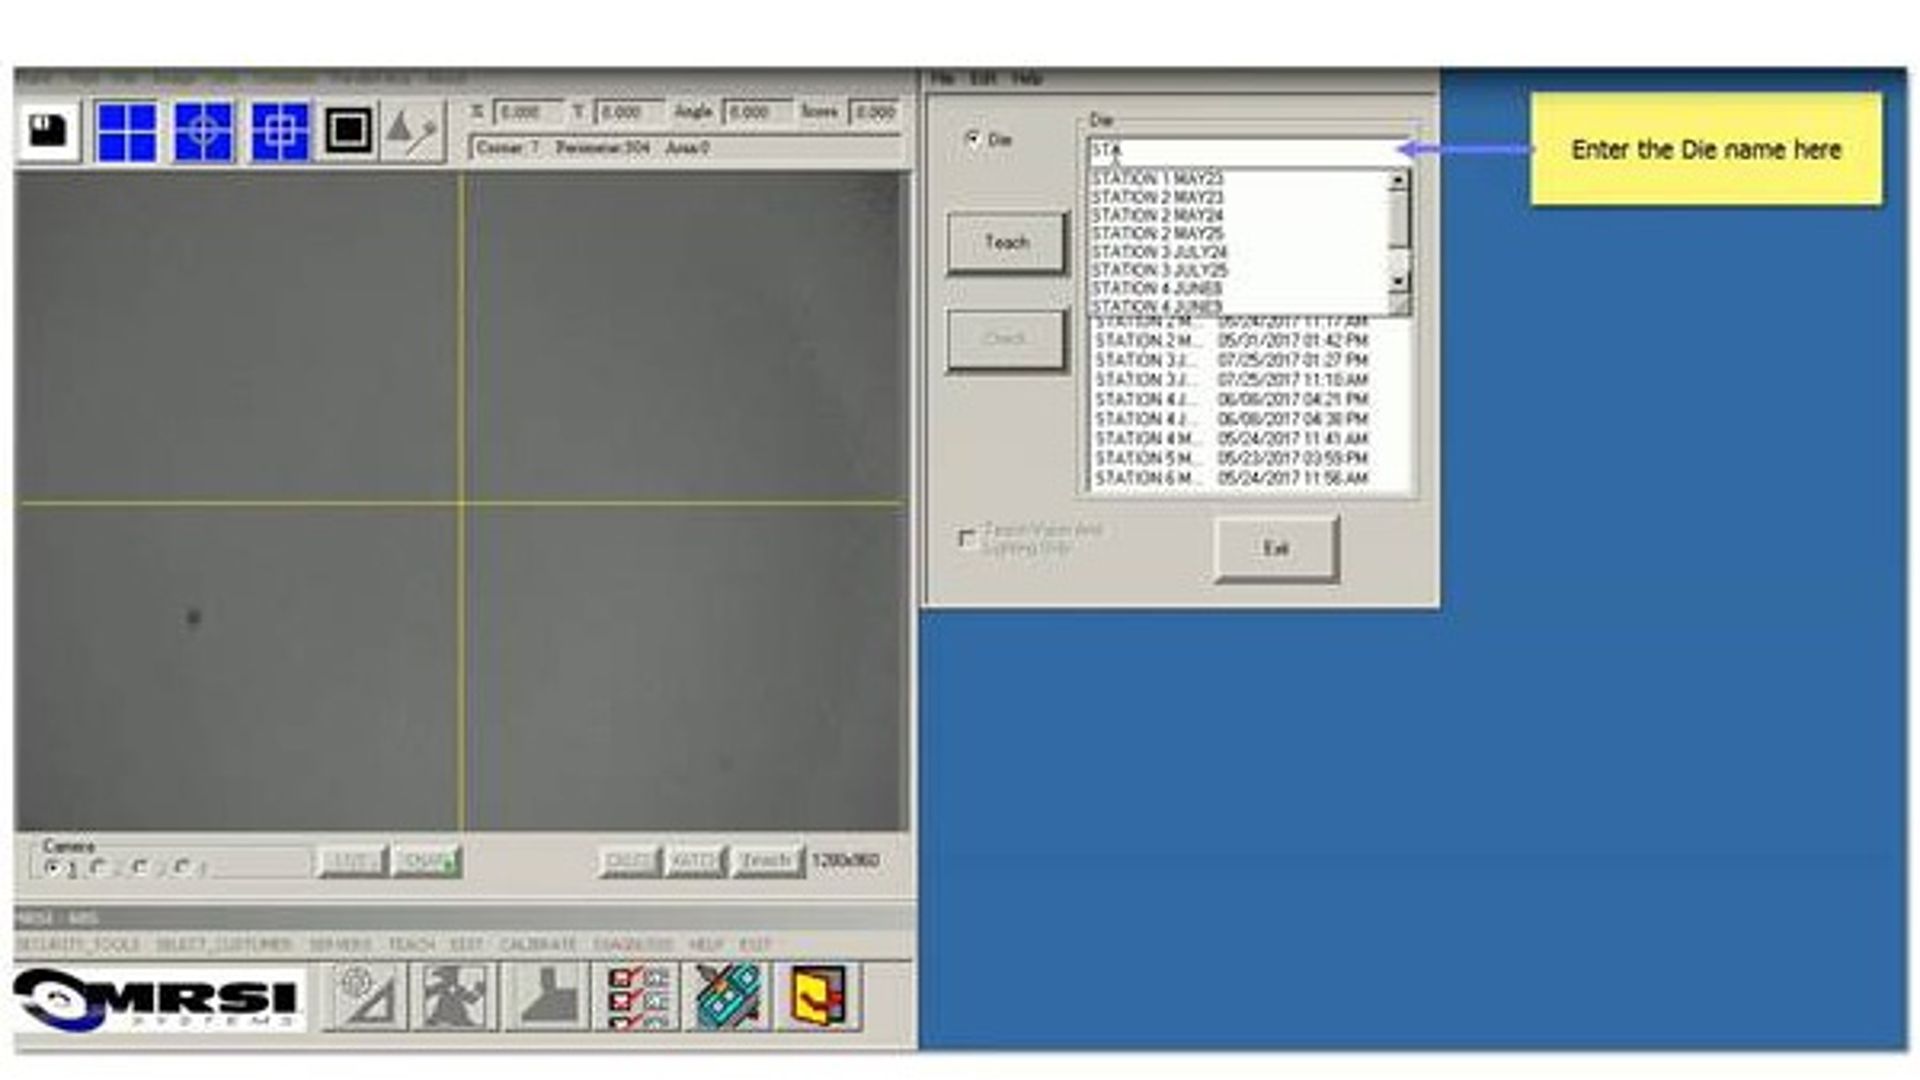This screenshot has height=1080, width=1920.
Task: Click the Exit button
Action: [x=1276, y=548]
